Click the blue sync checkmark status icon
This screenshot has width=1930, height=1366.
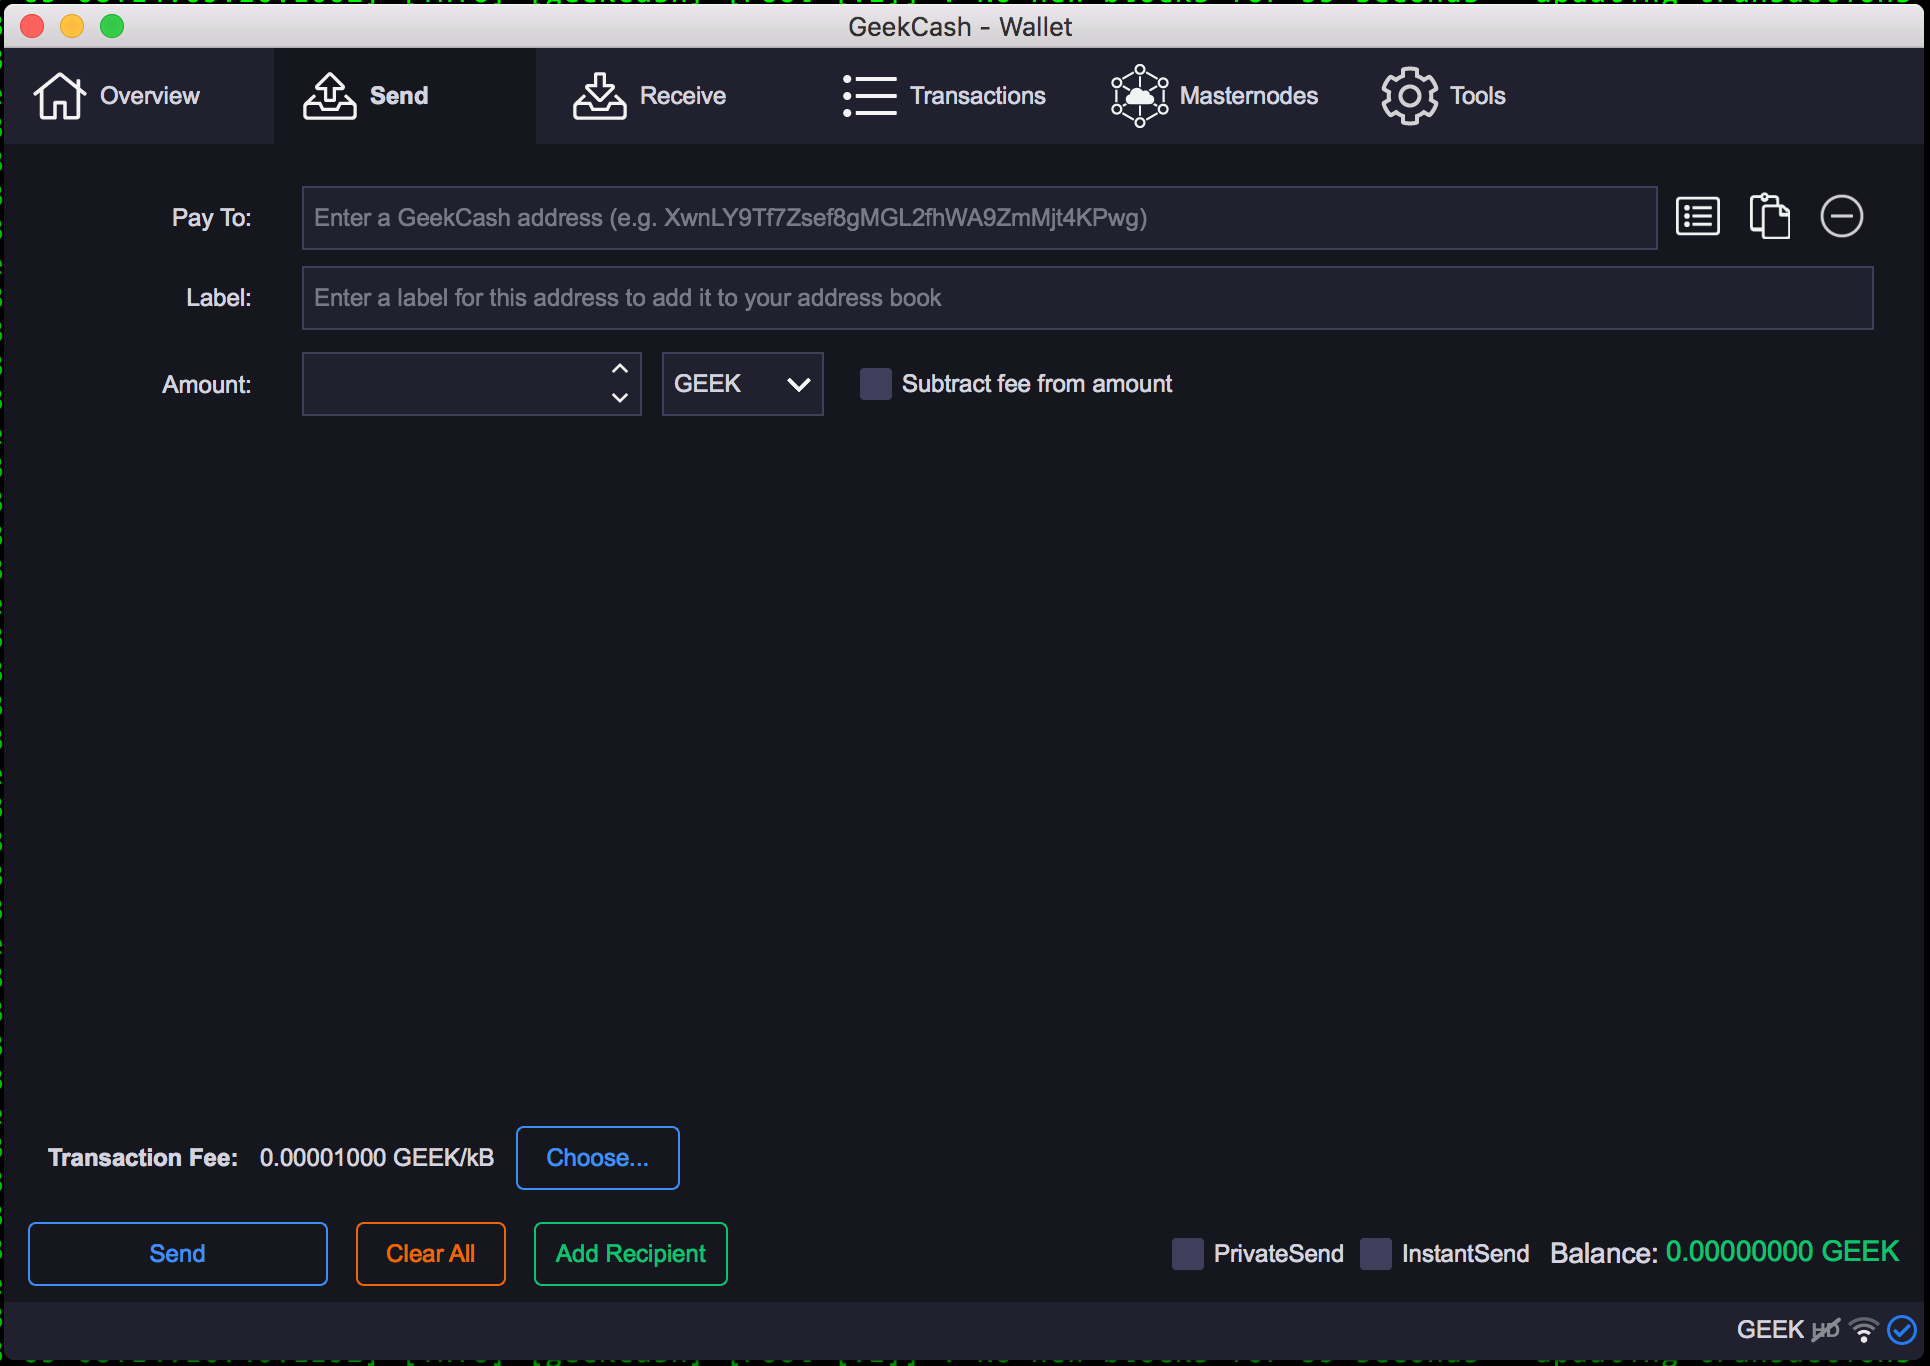pos(1901,1330)
